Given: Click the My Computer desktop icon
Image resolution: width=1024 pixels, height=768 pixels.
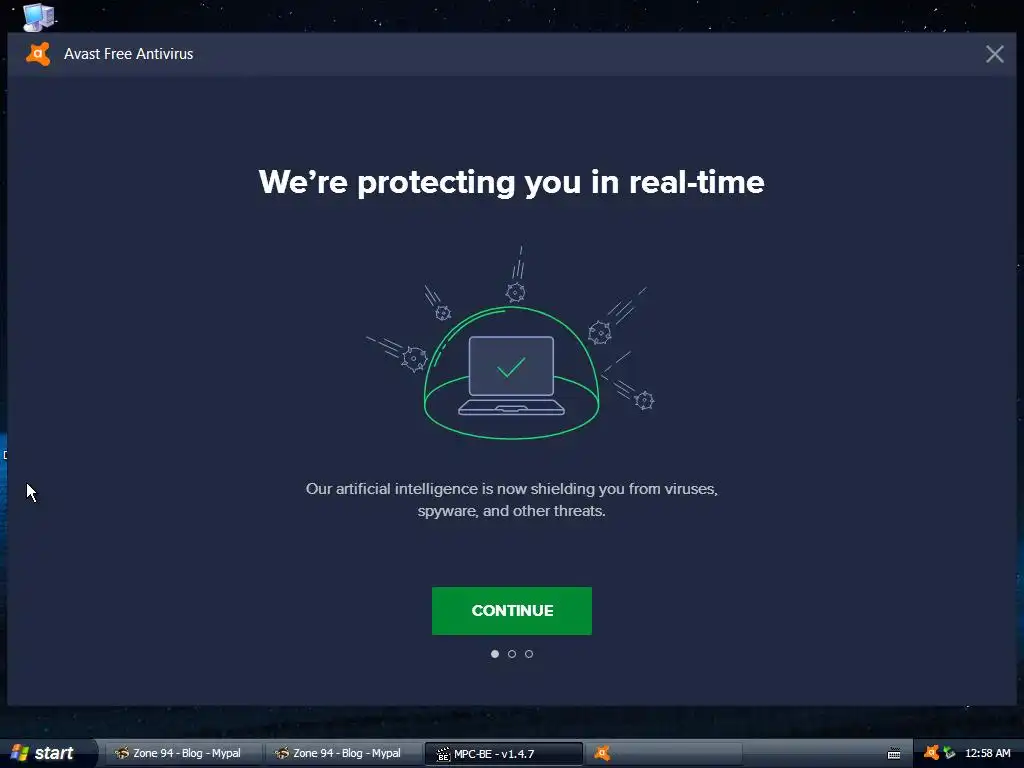Looking at the screenshot, I should coord(38,16).
